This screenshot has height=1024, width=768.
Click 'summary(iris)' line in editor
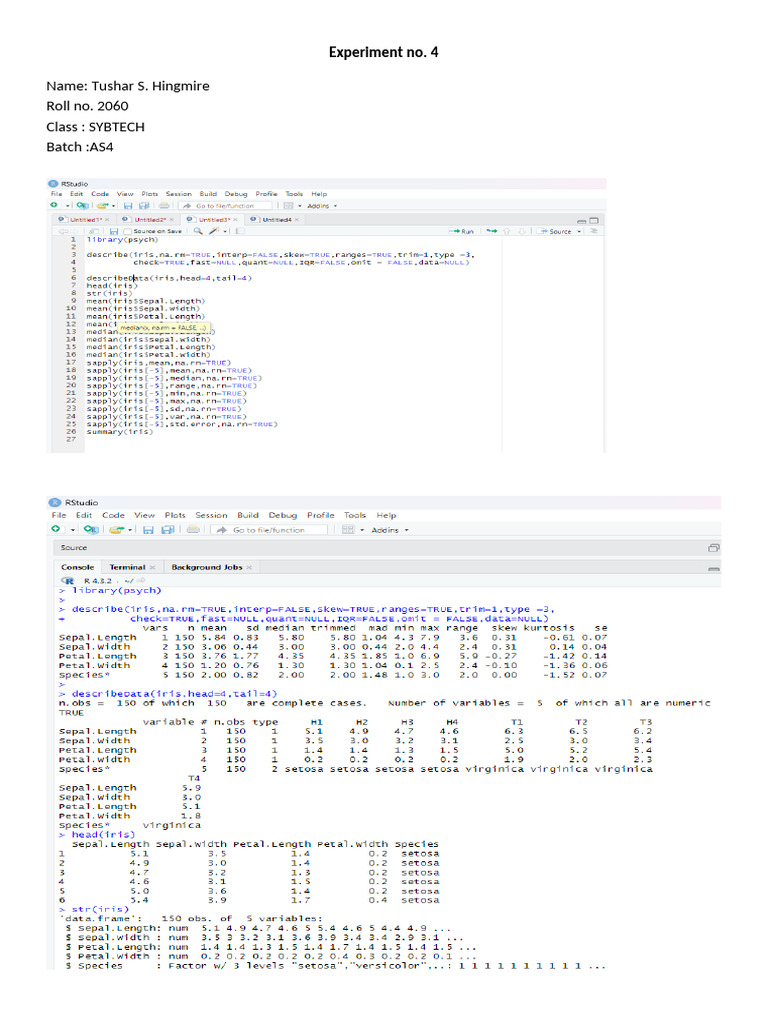(120, 432)
